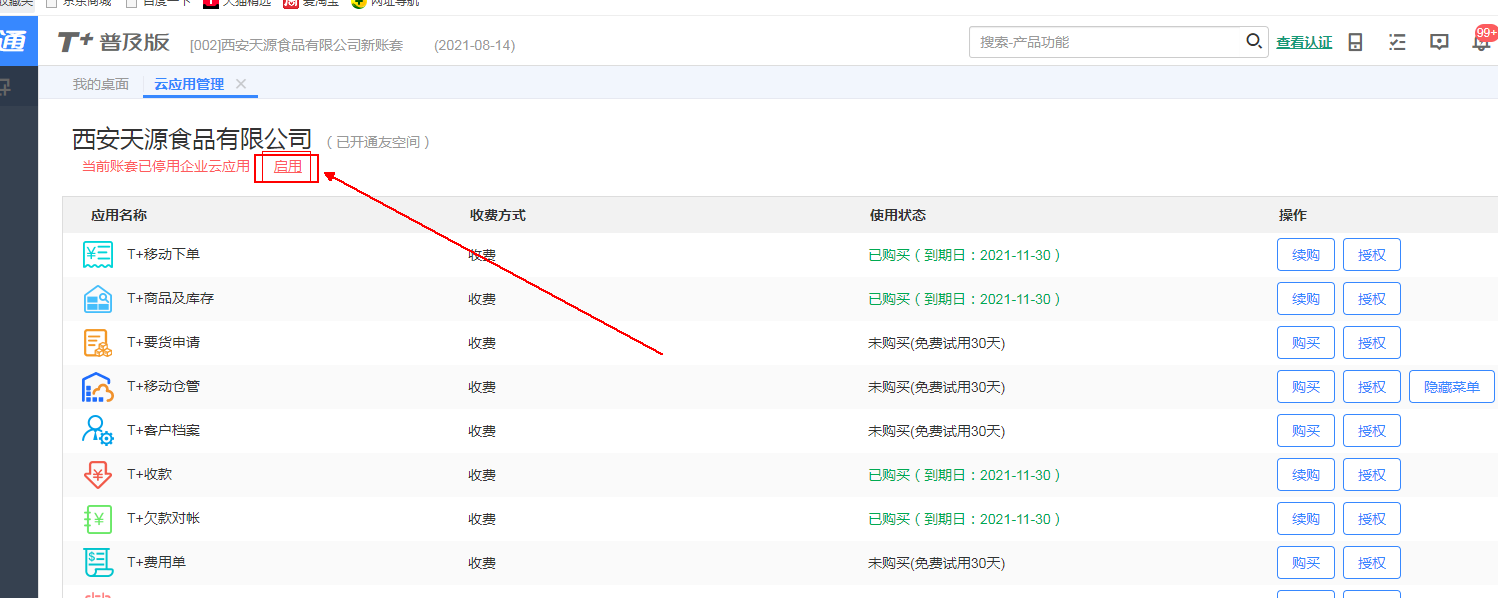Click 购买 for T+要货申请

(1306, 343)
